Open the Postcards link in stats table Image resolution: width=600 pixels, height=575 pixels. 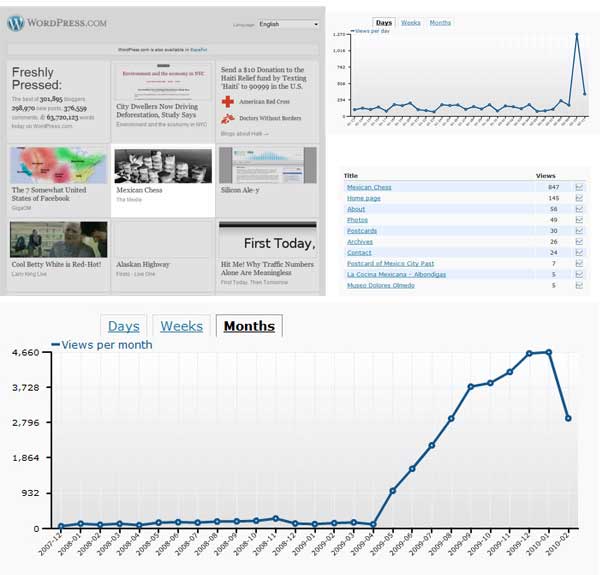click(360, 230)
